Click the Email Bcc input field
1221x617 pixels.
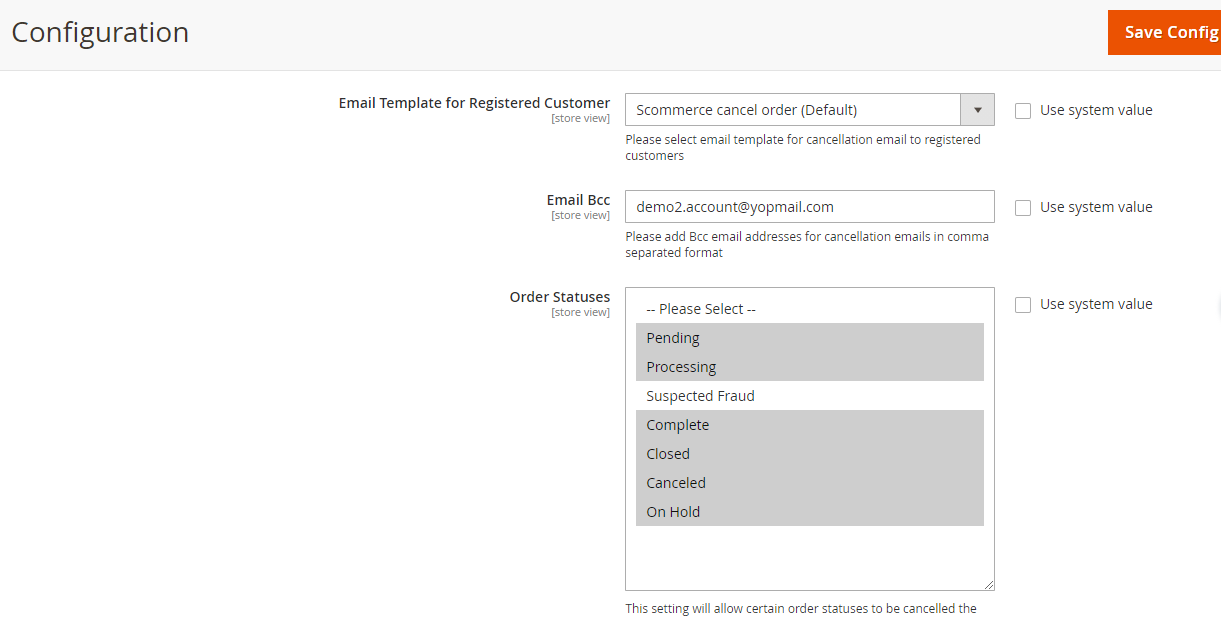pos(809,207)
